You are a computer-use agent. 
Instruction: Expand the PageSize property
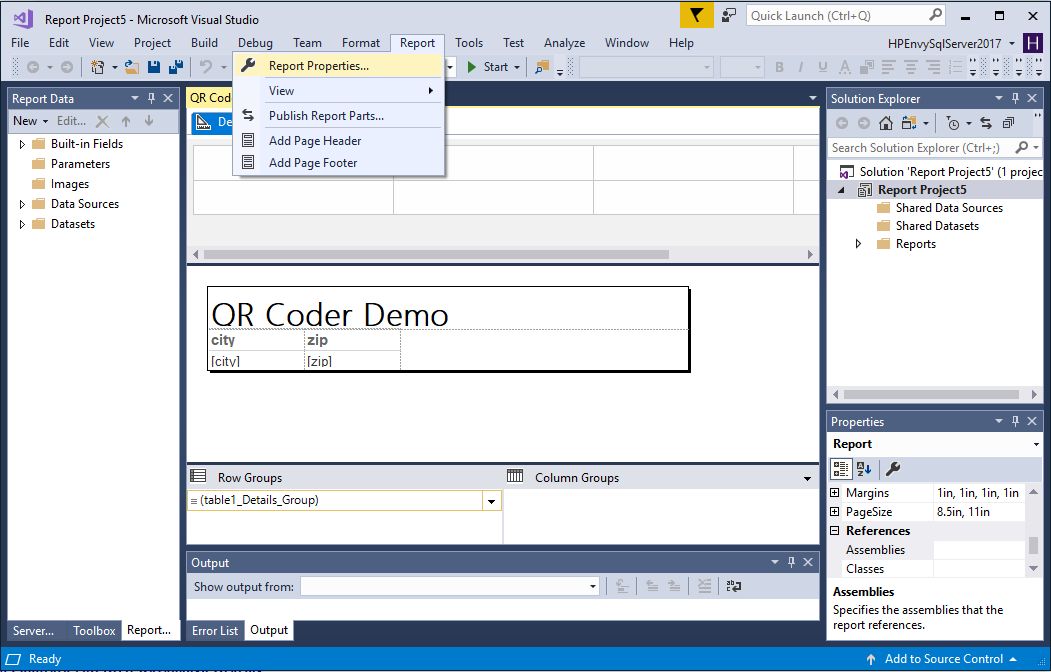834,512
